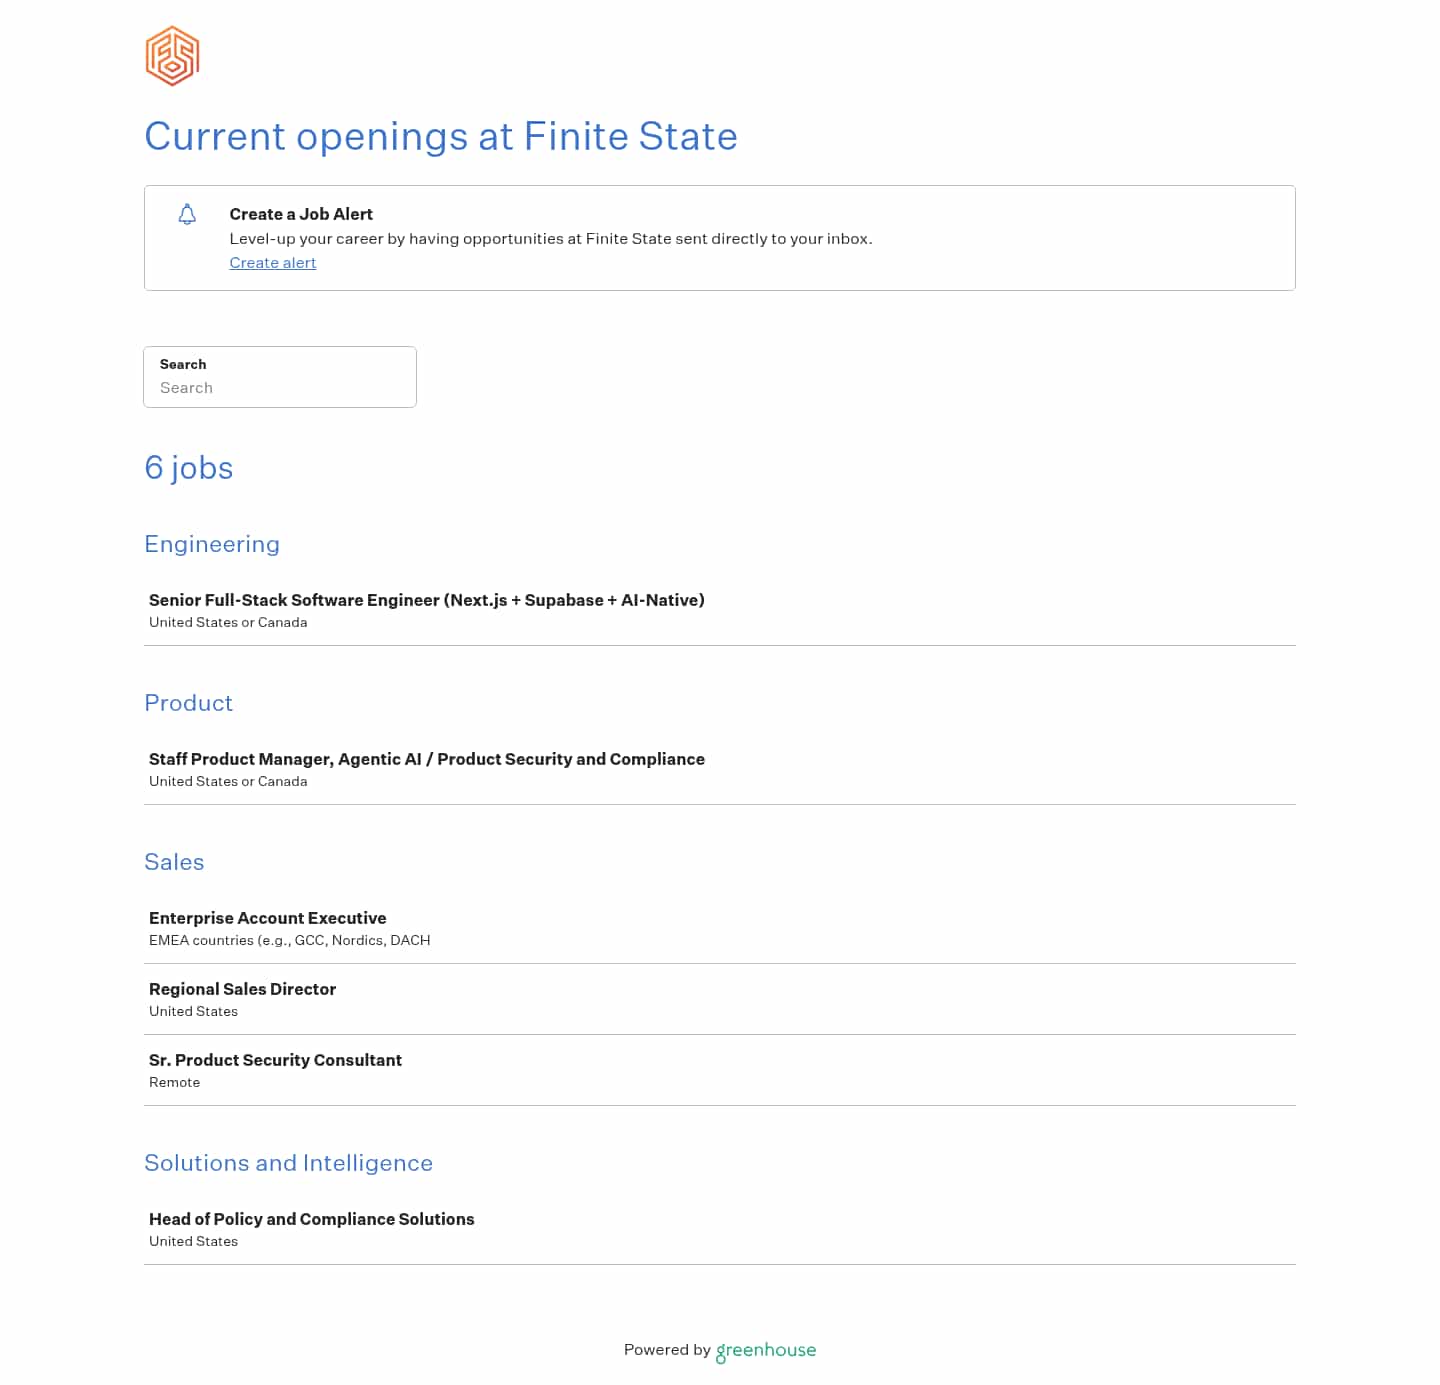Click the United States or Canada location text
Viewport: 1440px width, 1385px height.
point(227,622)
